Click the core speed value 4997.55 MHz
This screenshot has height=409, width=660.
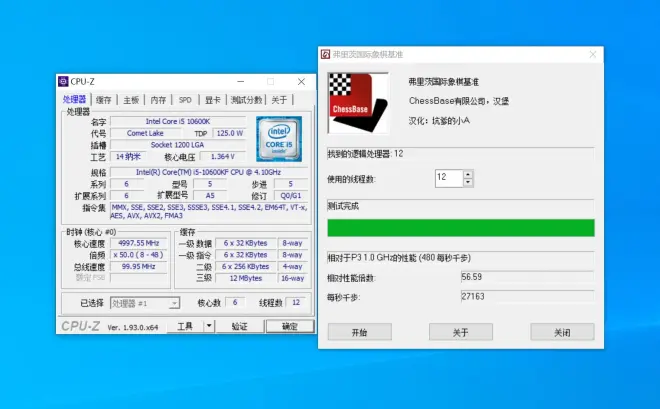[x=139, y=243]
